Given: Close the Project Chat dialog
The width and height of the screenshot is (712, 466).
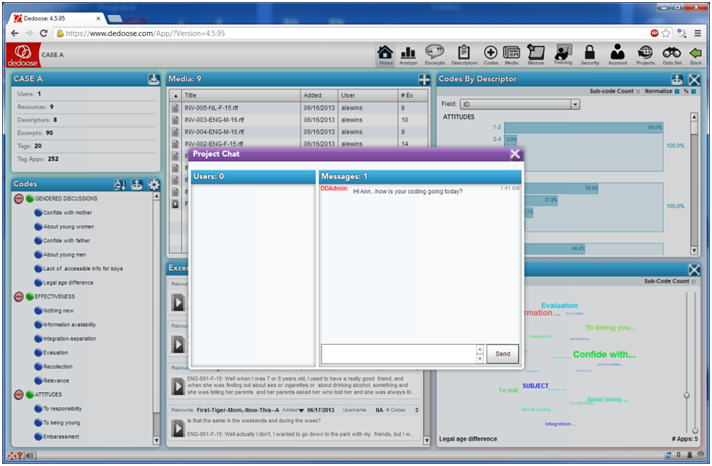Looking at the screenshot, I should tap(514, 154).
